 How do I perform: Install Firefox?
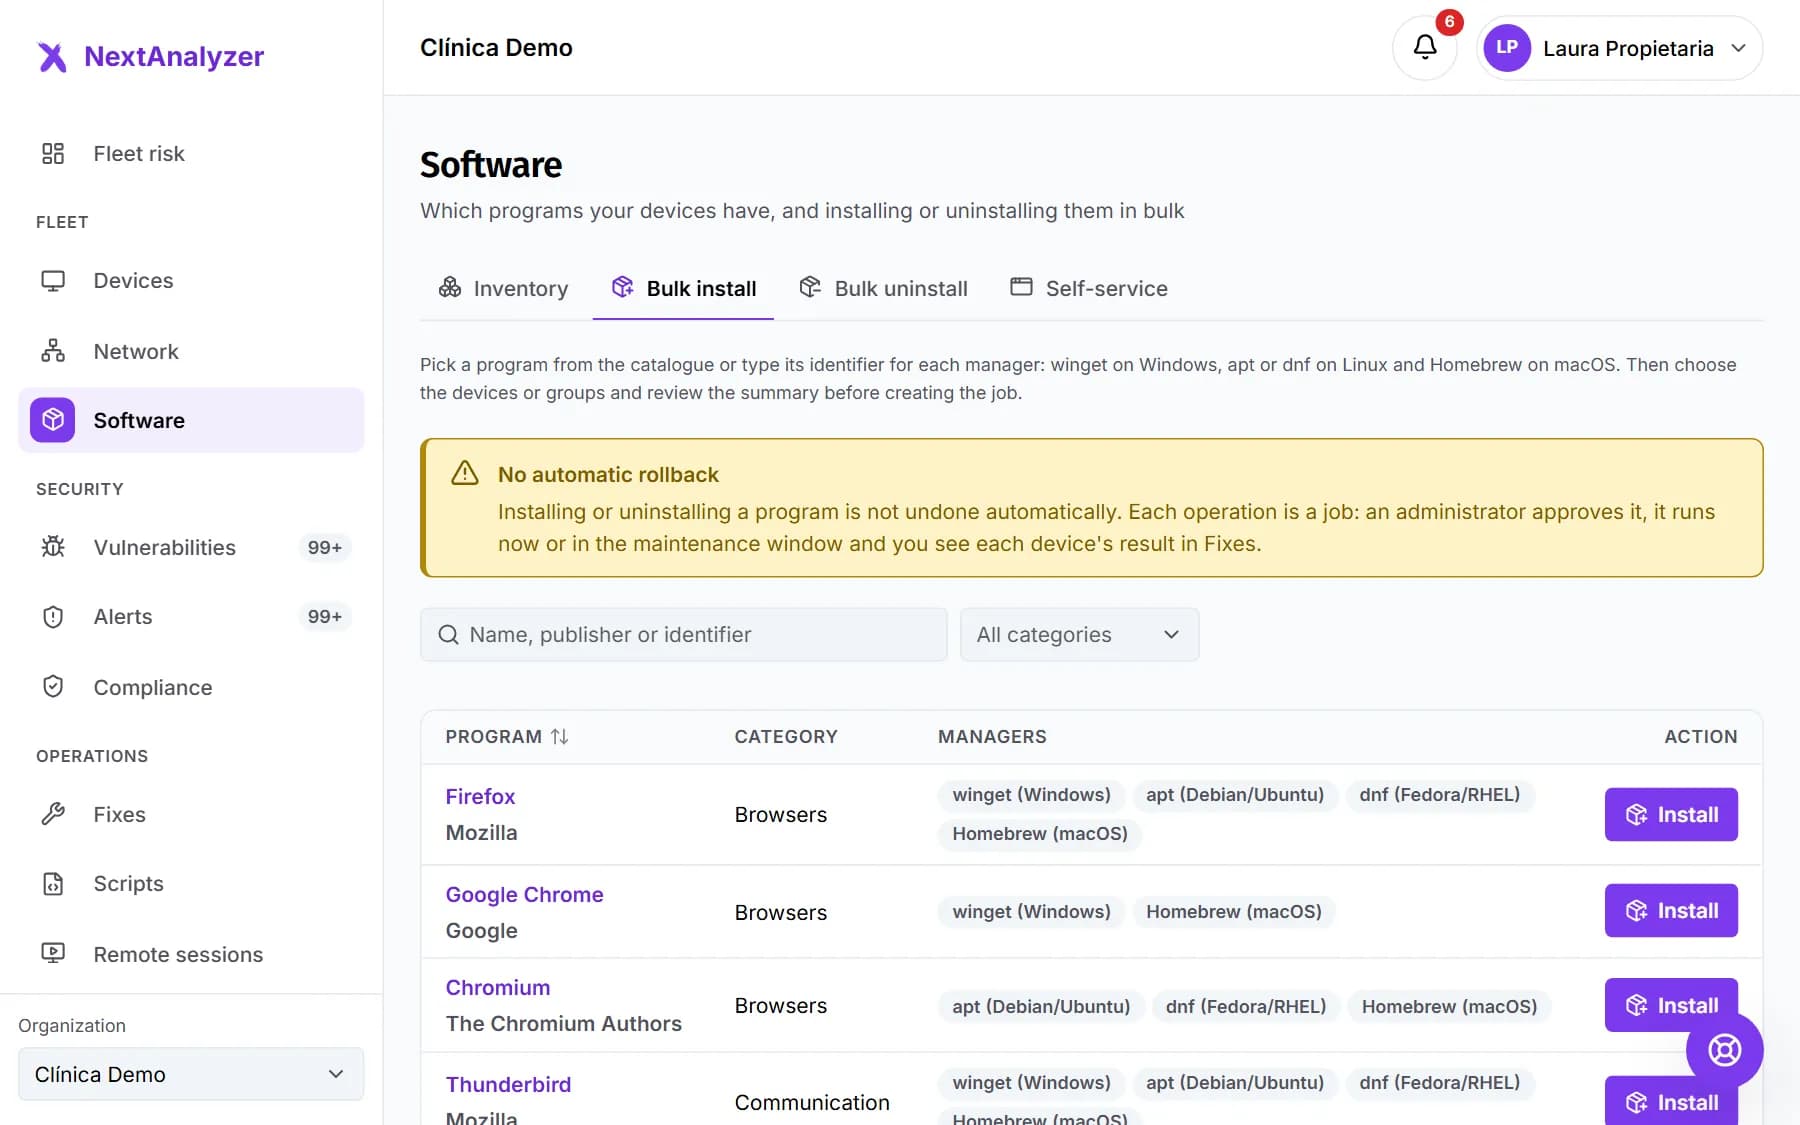point(1671,815)
